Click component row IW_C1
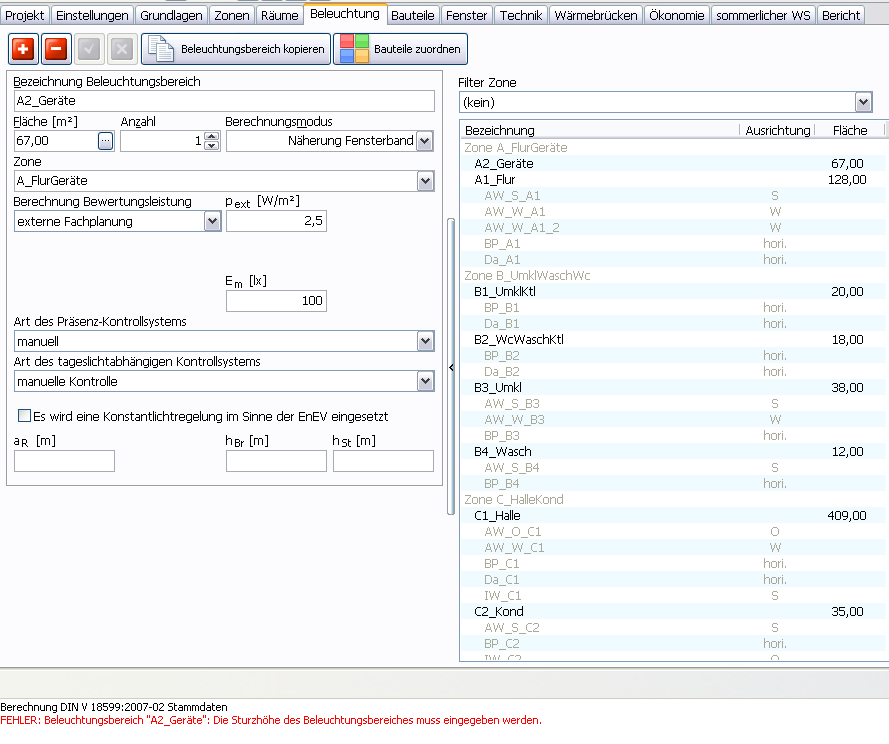 click(x=673, y=596)
